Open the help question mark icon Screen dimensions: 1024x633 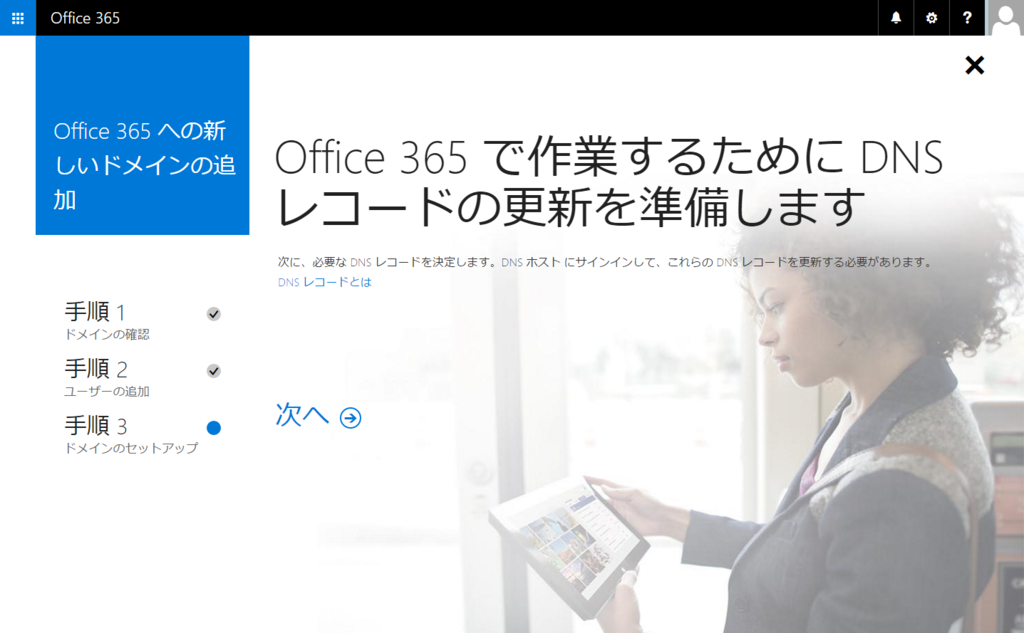click(x=967, y=18)
